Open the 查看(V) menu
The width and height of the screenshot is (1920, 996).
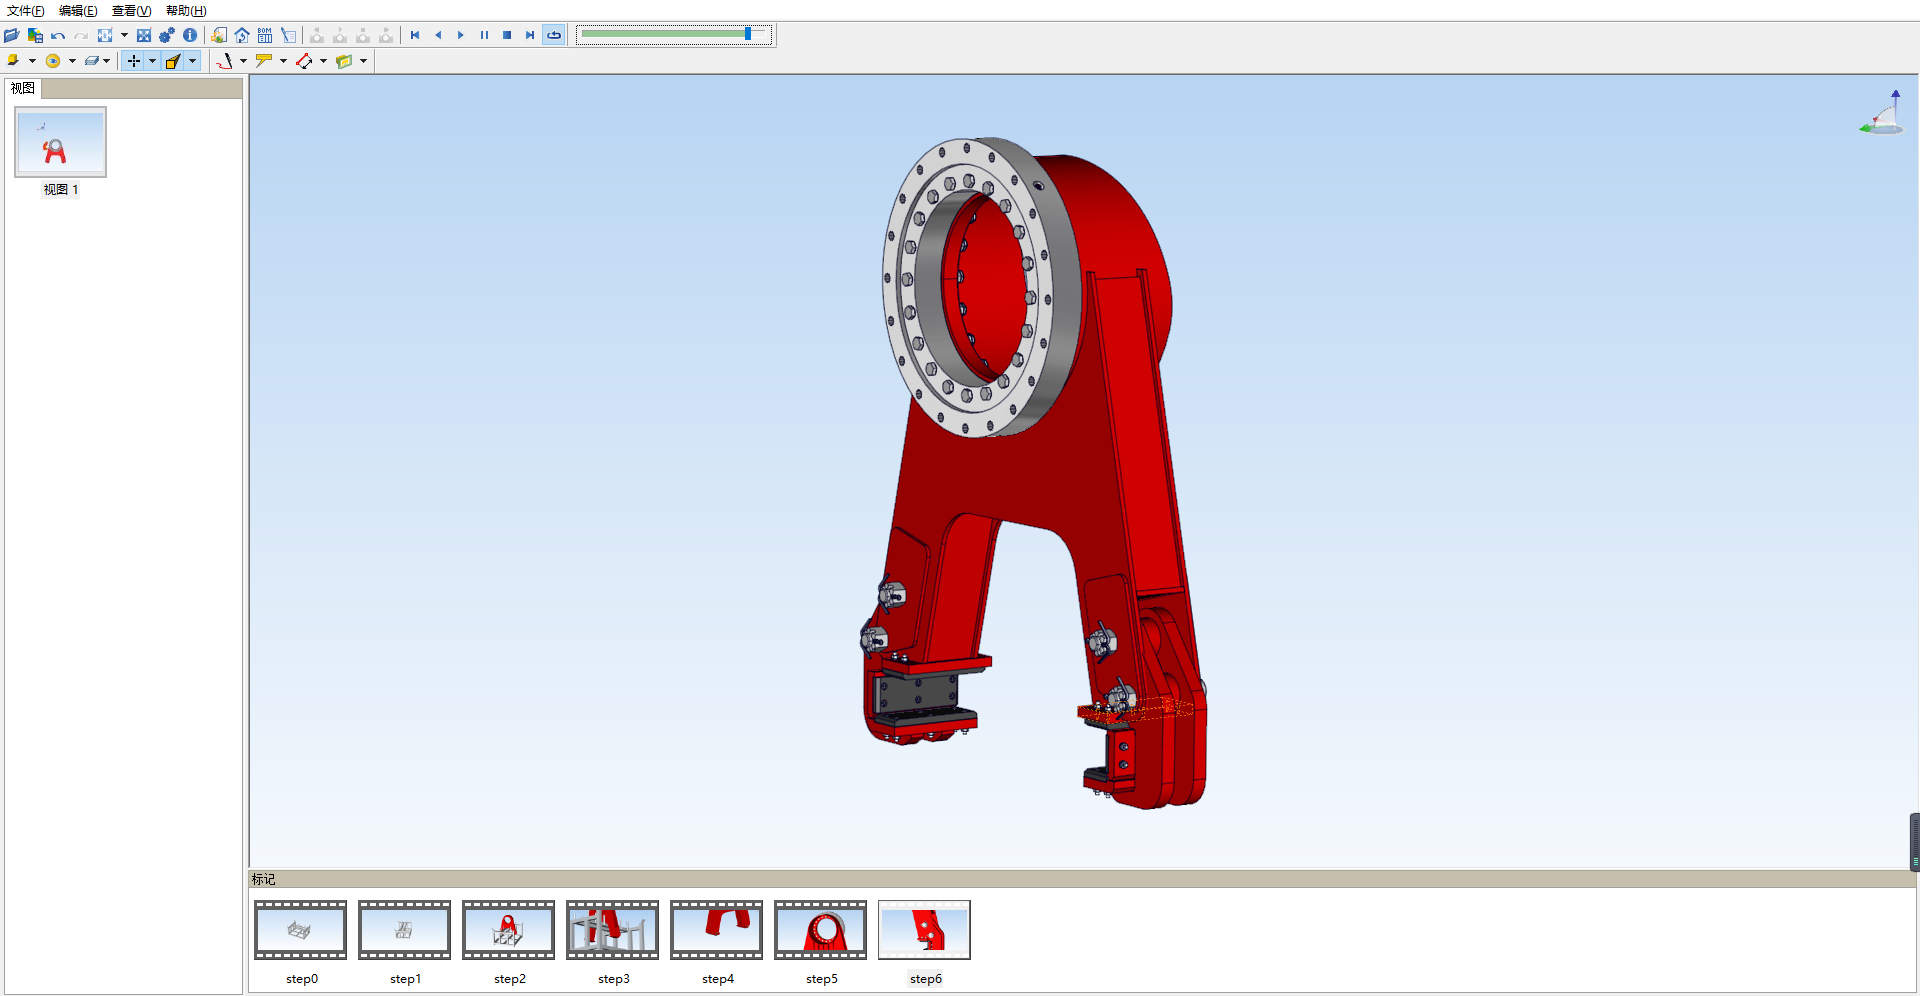(131, 11)
